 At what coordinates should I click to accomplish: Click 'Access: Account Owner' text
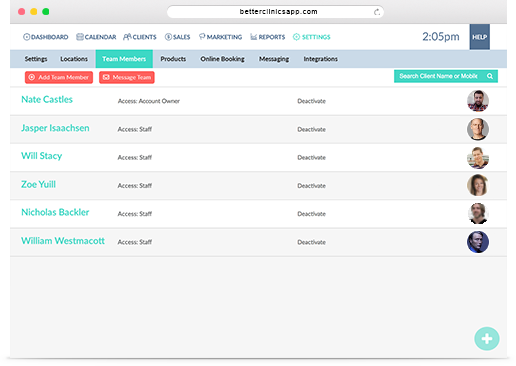pyautogui.click(x=149, y=101)
